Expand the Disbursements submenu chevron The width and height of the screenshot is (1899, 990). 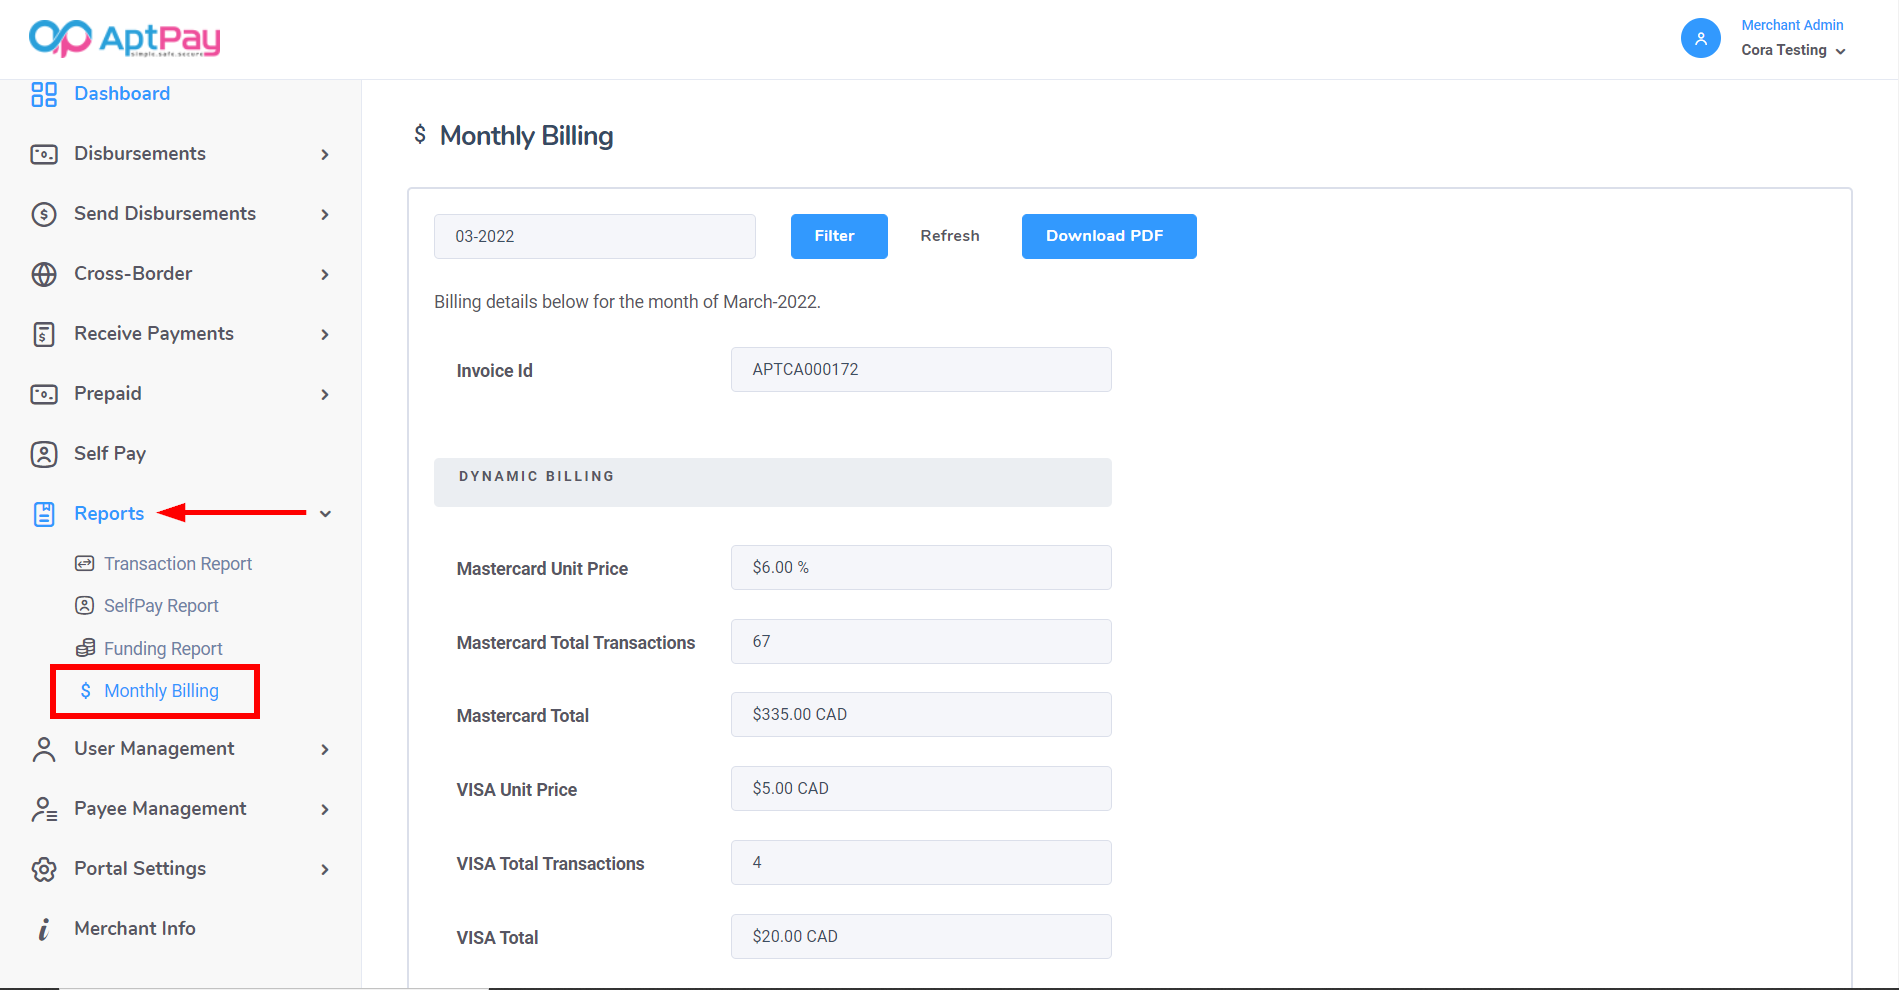coord(325,154)
